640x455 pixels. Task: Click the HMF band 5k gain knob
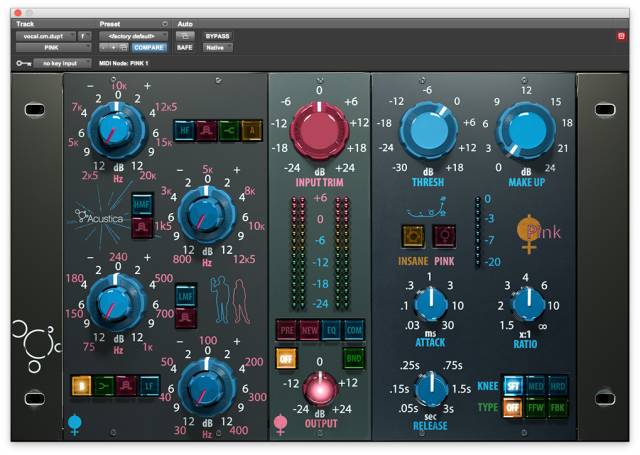207,215
